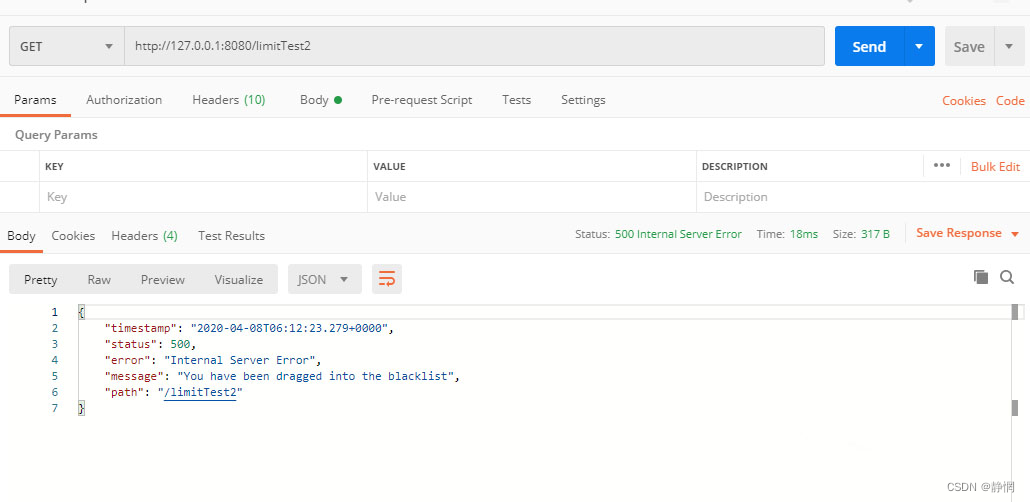1030x502 pixels.
Task: Click the "message" key in response
Action: [135, 376]
